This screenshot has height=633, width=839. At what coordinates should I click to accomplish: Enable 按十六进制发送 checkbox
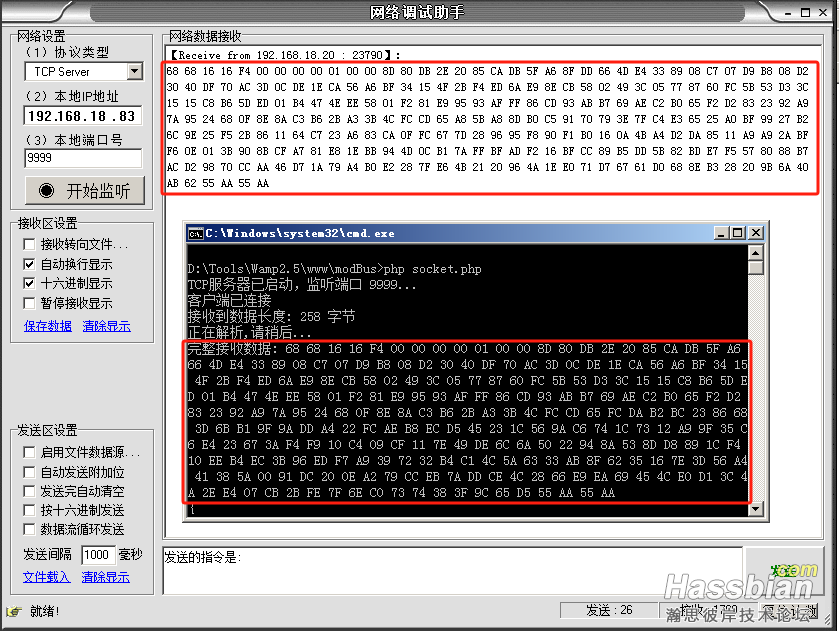click(30, 510)
